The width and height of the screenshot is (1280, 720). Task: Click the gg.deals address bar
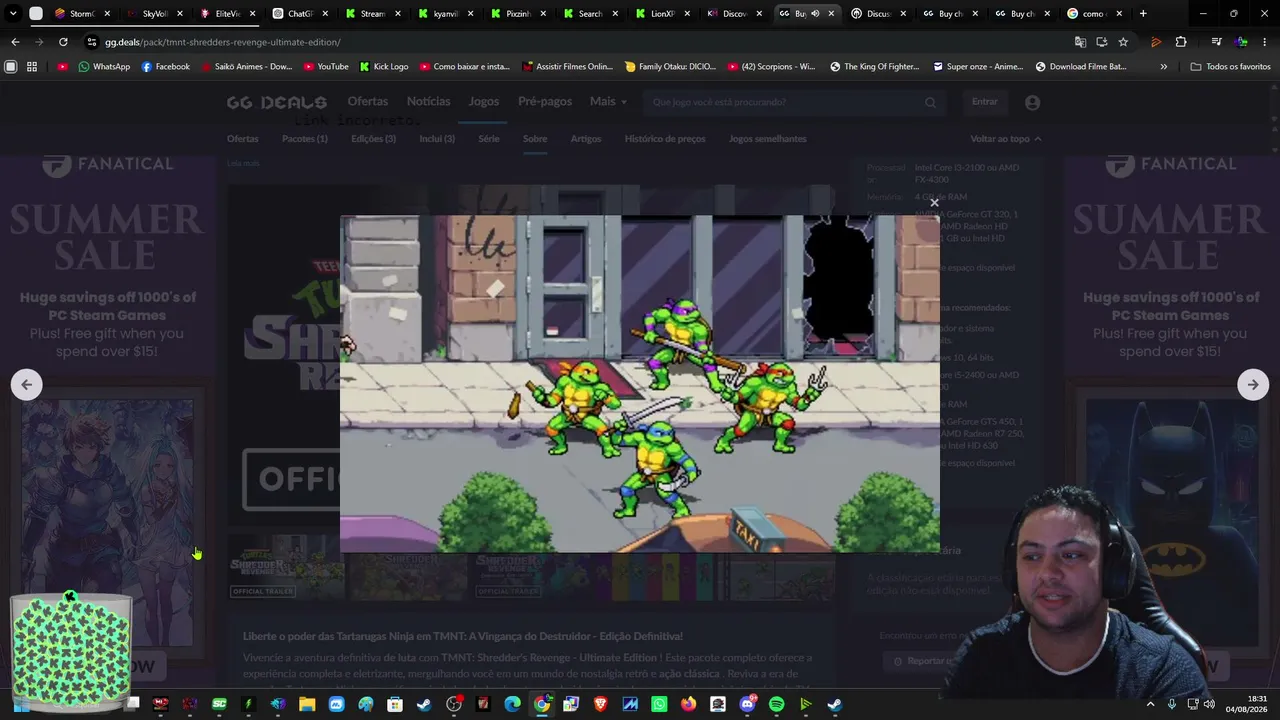pyautogui.click(x=580, y=42)
